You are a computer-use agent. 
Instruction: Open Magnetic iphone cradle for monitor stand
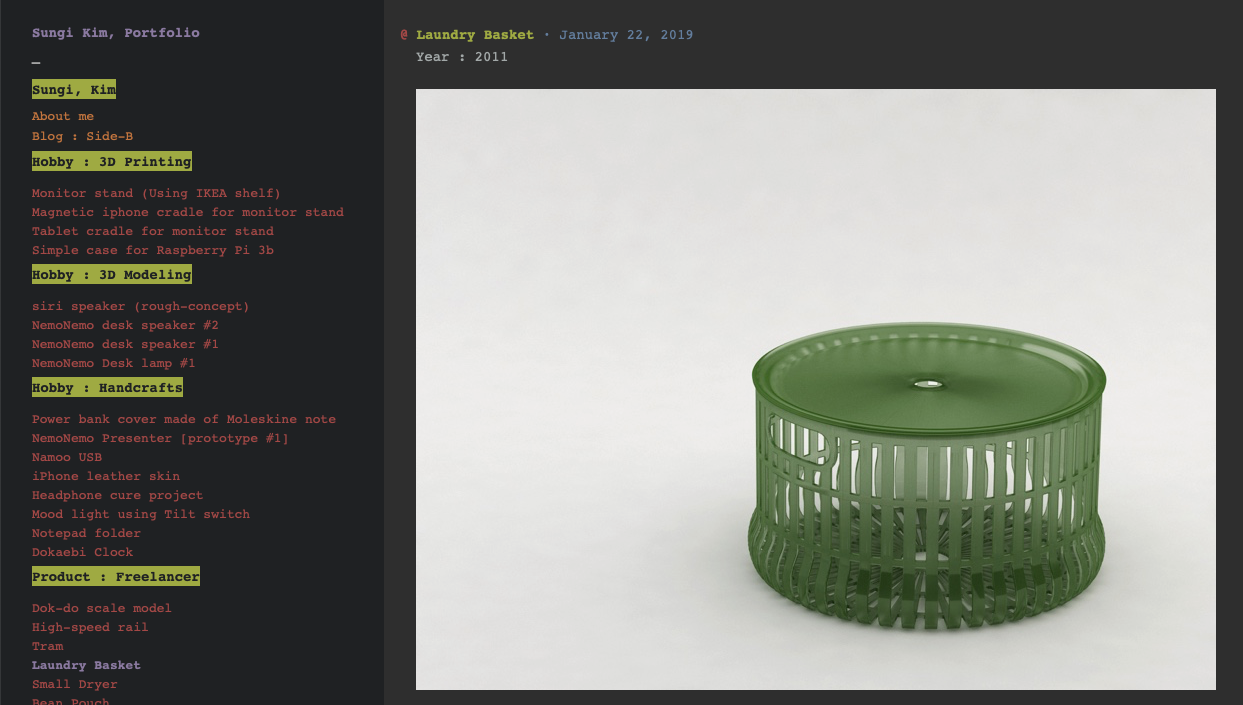188,212
